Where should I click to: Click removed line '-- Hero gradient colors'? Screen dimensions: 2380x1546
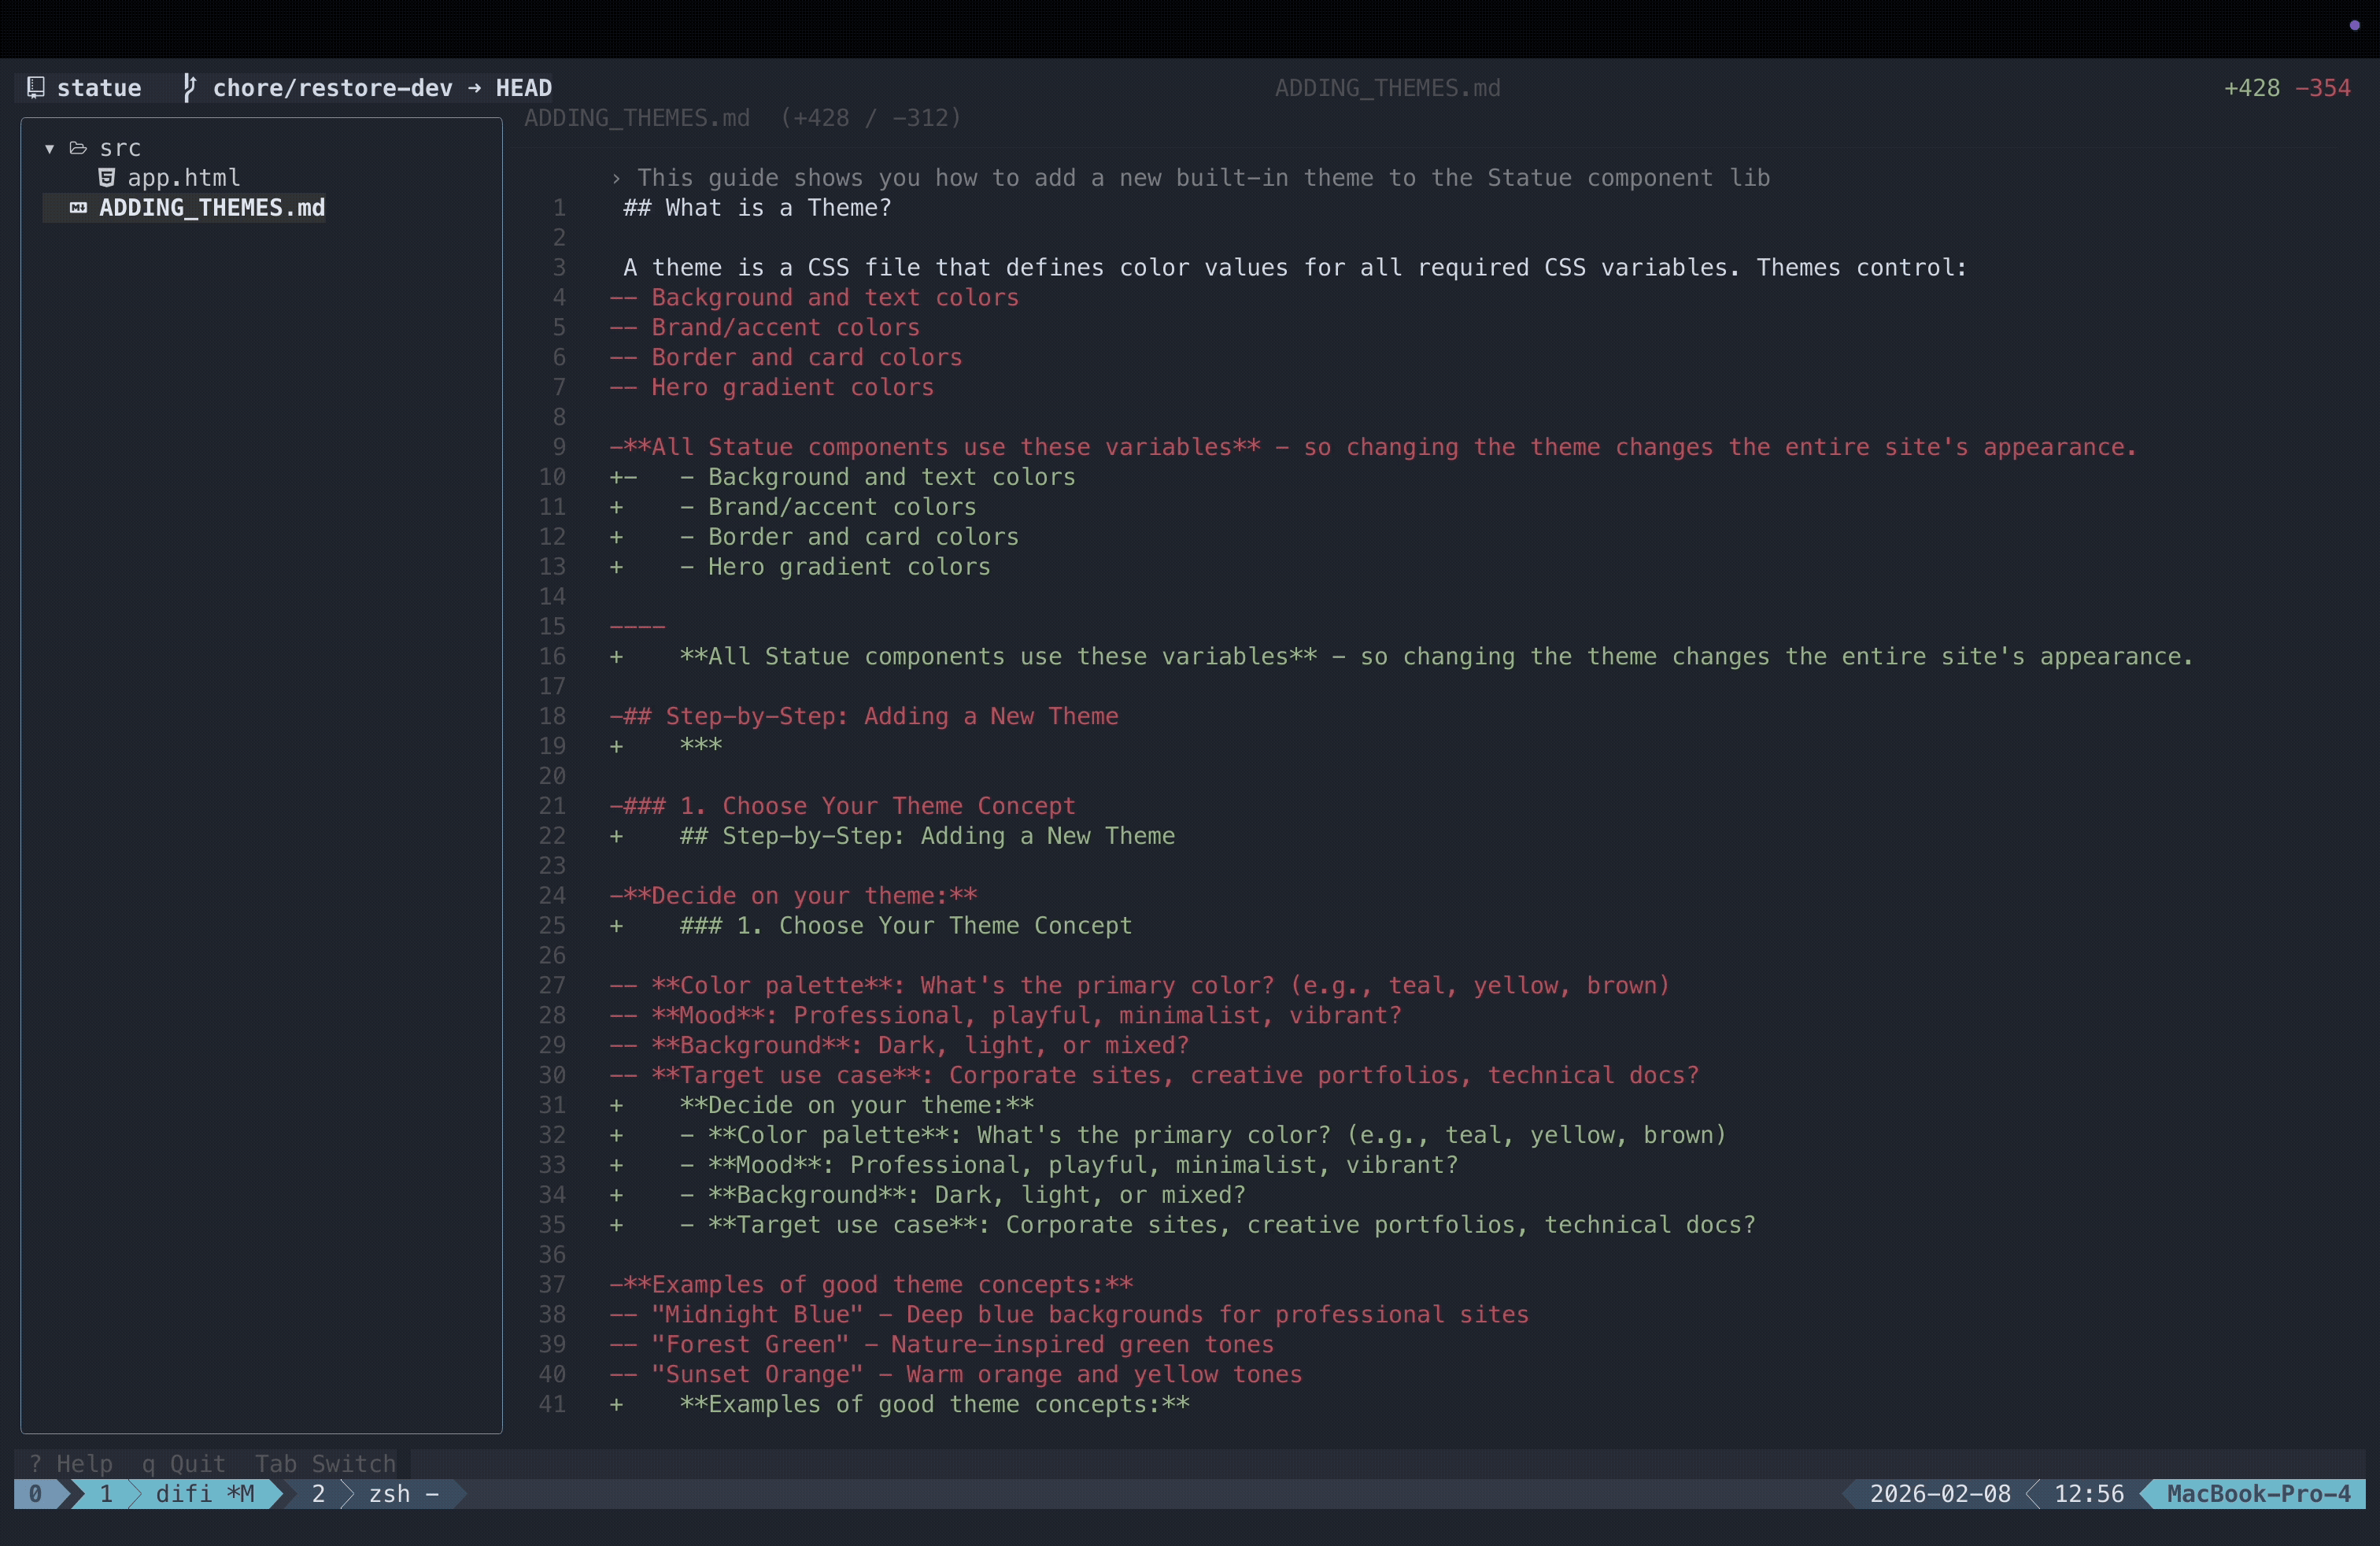pyautogui.click(x=772, y=388)
